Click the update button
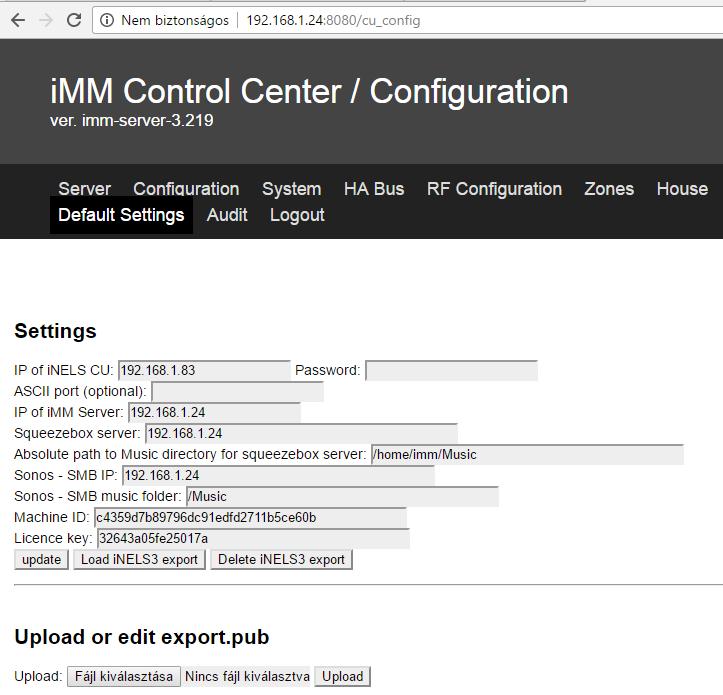The width and height of the screenshot is (723, 695). 41,559
